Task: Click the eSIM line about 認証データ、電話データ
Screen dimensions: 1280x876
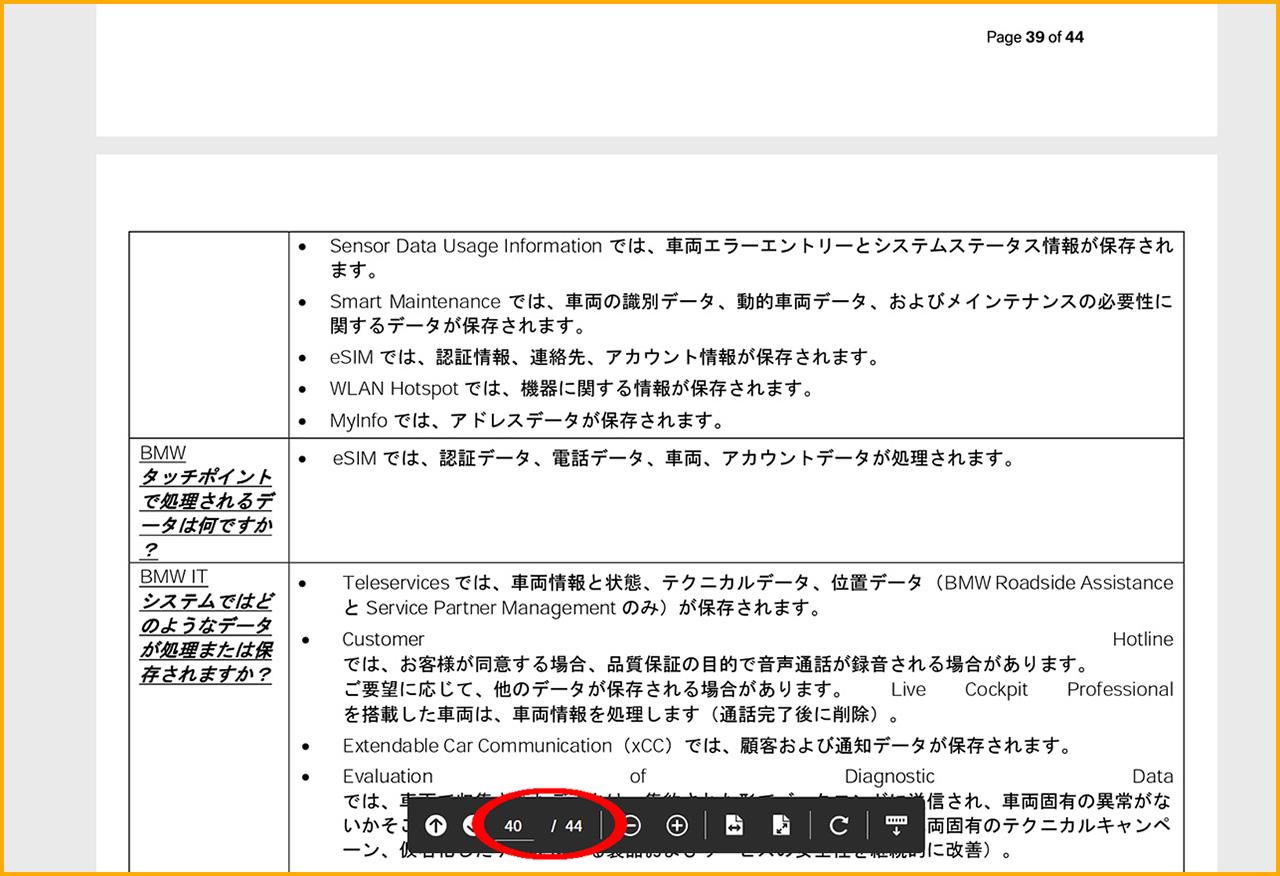Action: pyautogui.click(x=675, y=459)
